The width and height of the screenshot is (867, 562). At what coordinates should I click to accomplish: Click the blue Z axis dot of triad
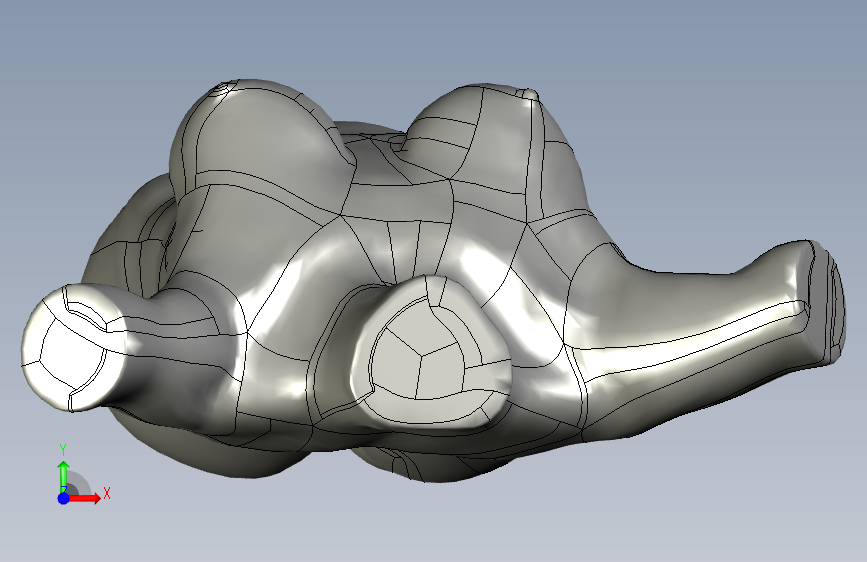tap(64, 498)
